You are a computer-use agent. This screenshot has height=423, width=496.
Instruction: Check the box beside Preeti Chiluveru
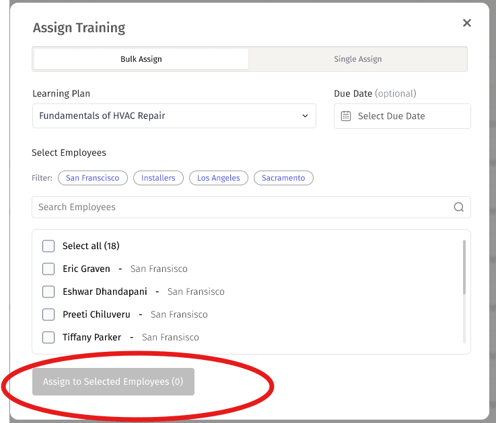click(x=48, y=314)
